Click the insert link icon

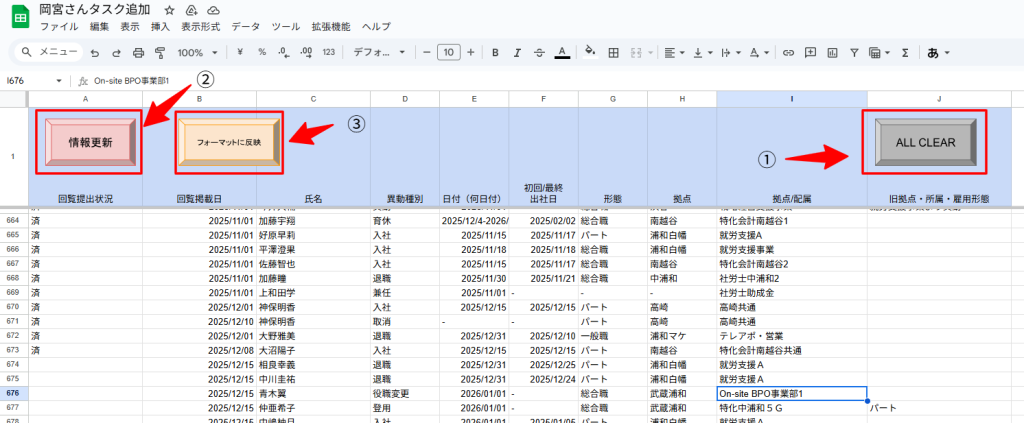pyautogui.click(x=788, y=52)
